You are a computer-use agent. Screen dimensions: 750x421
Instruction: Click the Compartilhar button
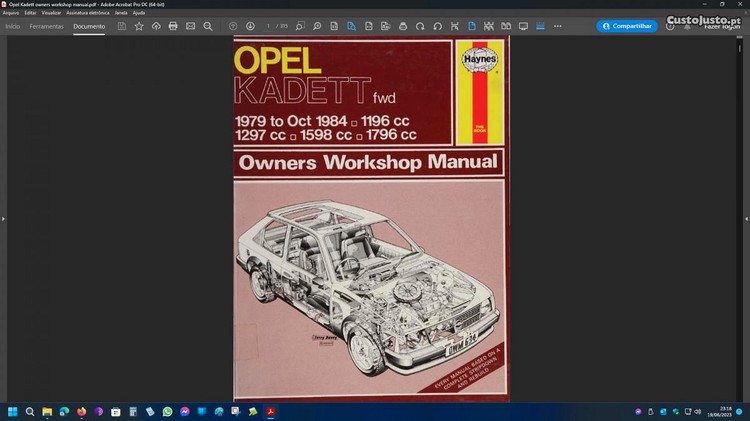click(x=627, y=26)
